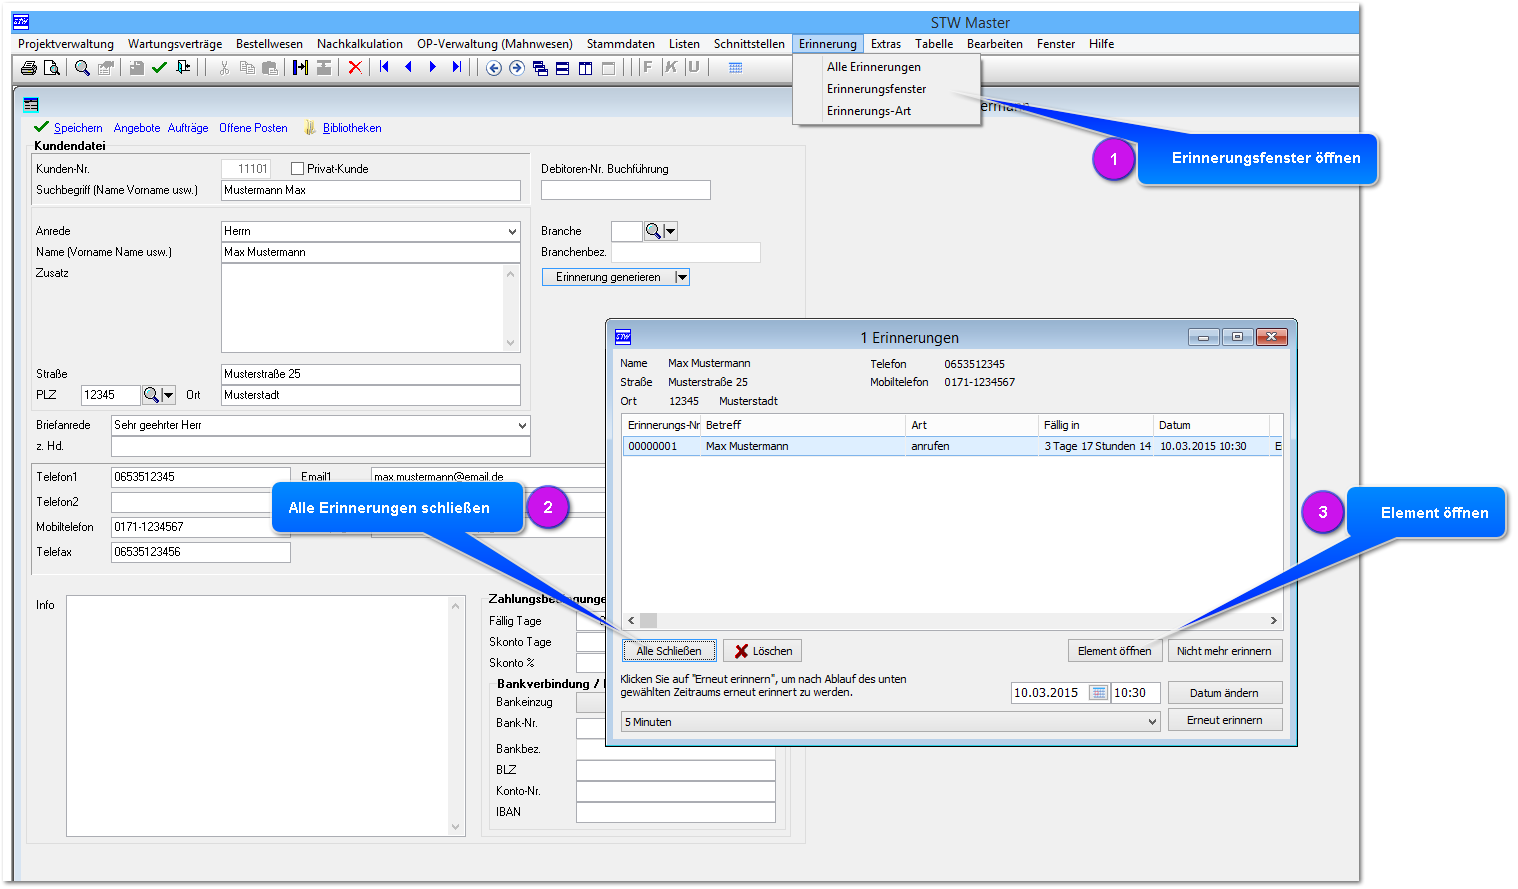This screenshot has height=889, width=1518.
Task: Click the PLZ lookup magnifier icon
Action: pos(151,395)
